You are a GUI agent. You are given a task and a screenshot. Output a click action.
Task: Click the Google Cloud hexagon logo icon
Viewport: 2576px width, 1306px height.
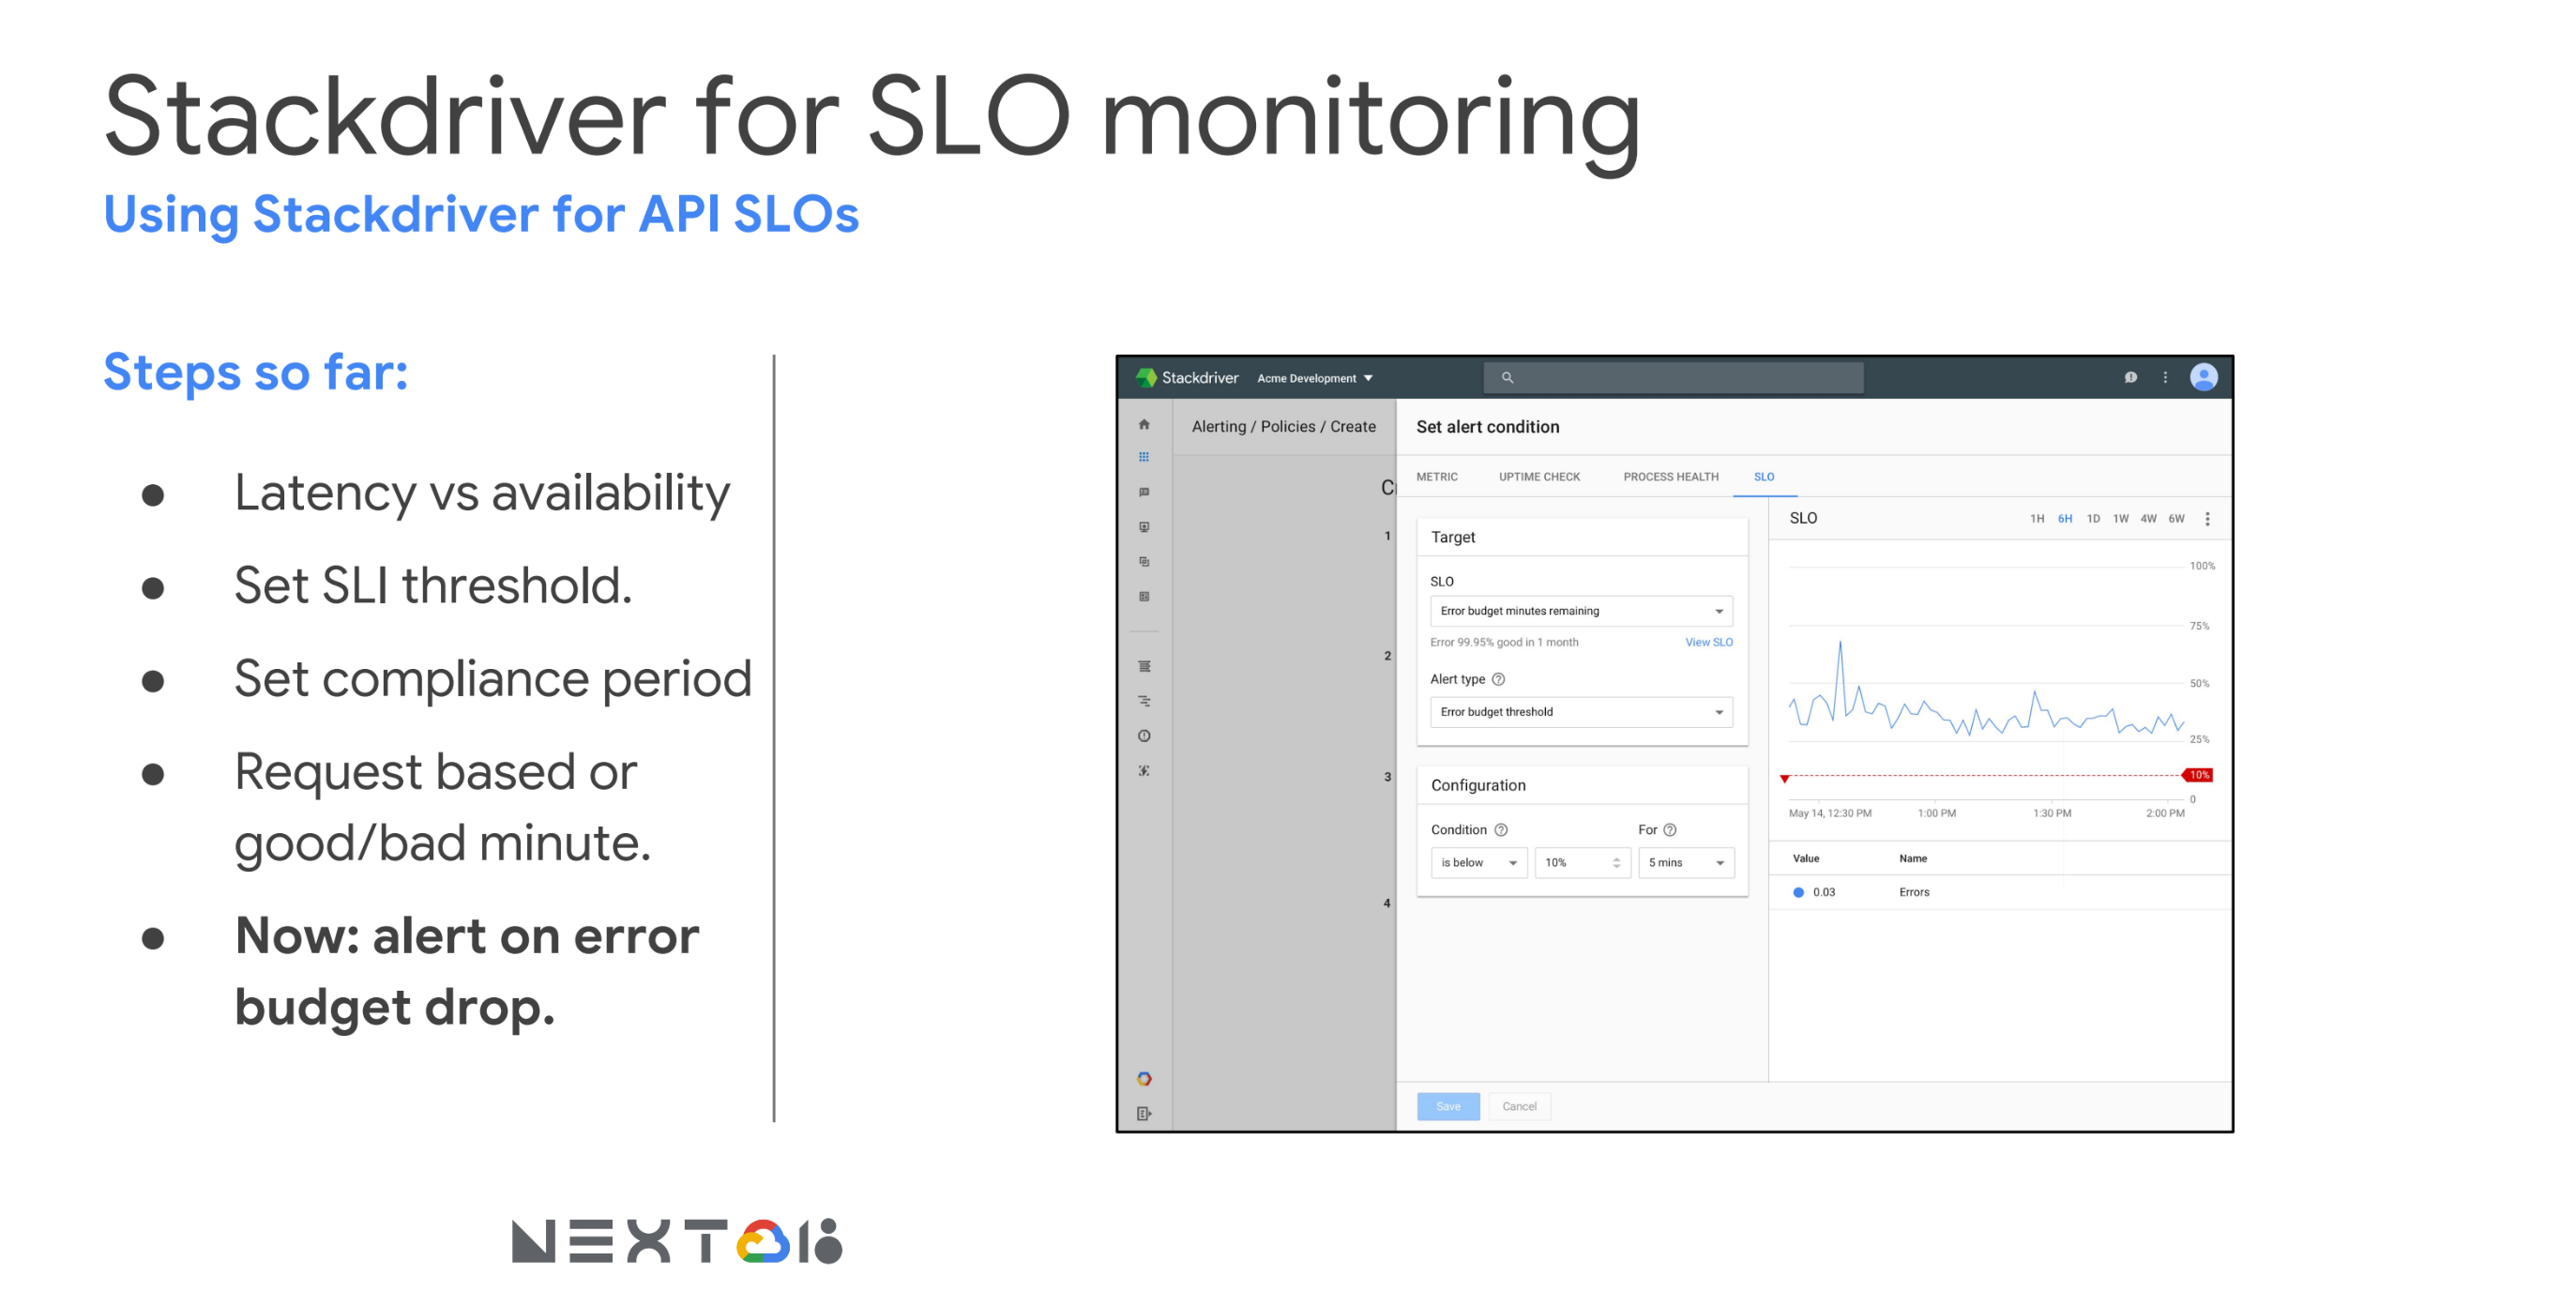tap(1144, 1079)
